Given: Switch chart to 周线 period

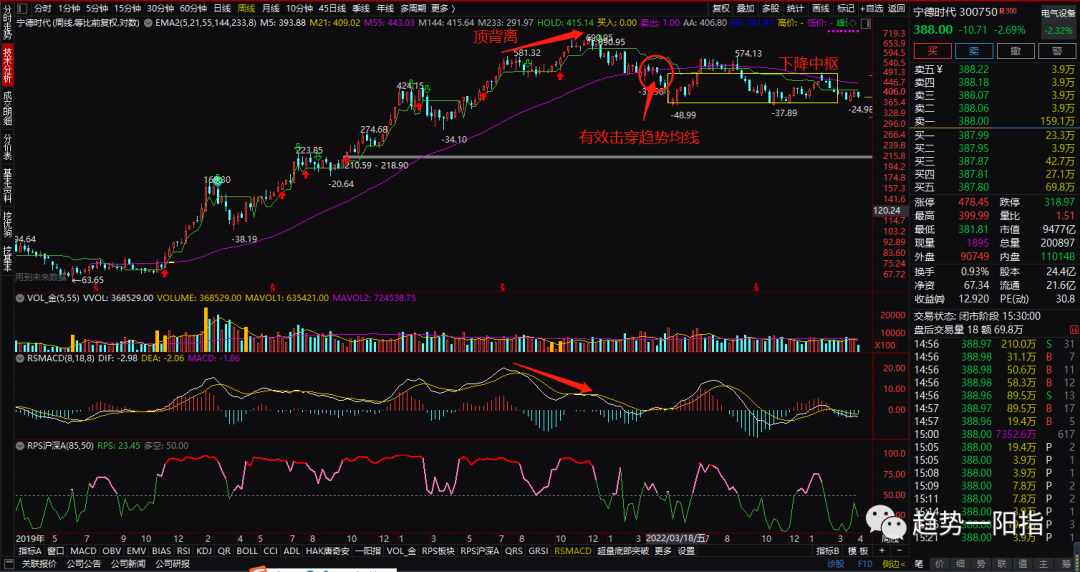Looking at the screenshot, I should 246,8.
